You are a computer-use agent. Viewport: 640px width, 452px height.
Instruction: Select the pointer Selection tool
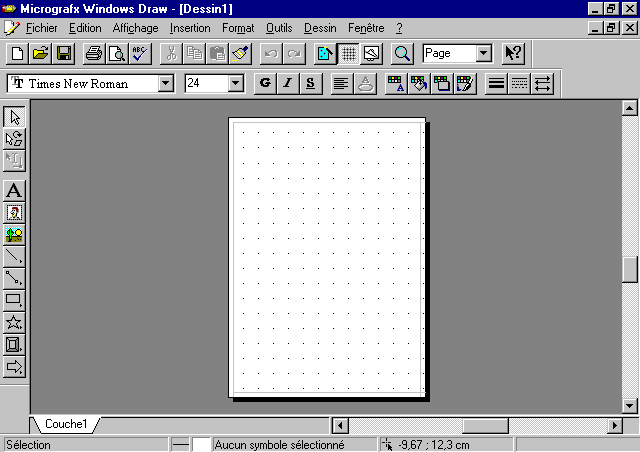tap(14, 117)
